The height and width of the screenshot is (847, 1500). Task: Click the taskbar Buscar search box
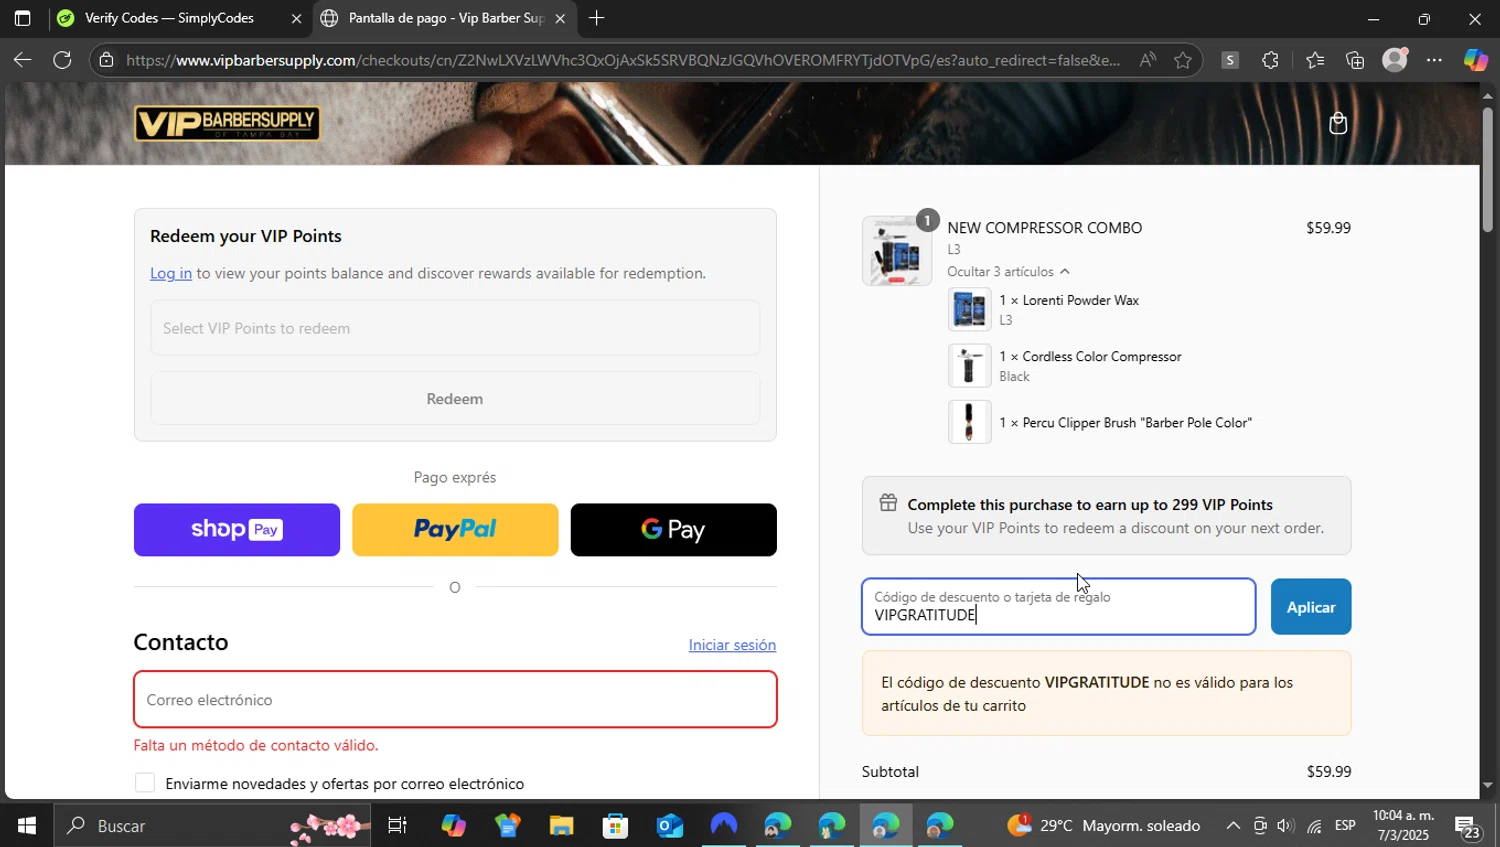(212, 826)
